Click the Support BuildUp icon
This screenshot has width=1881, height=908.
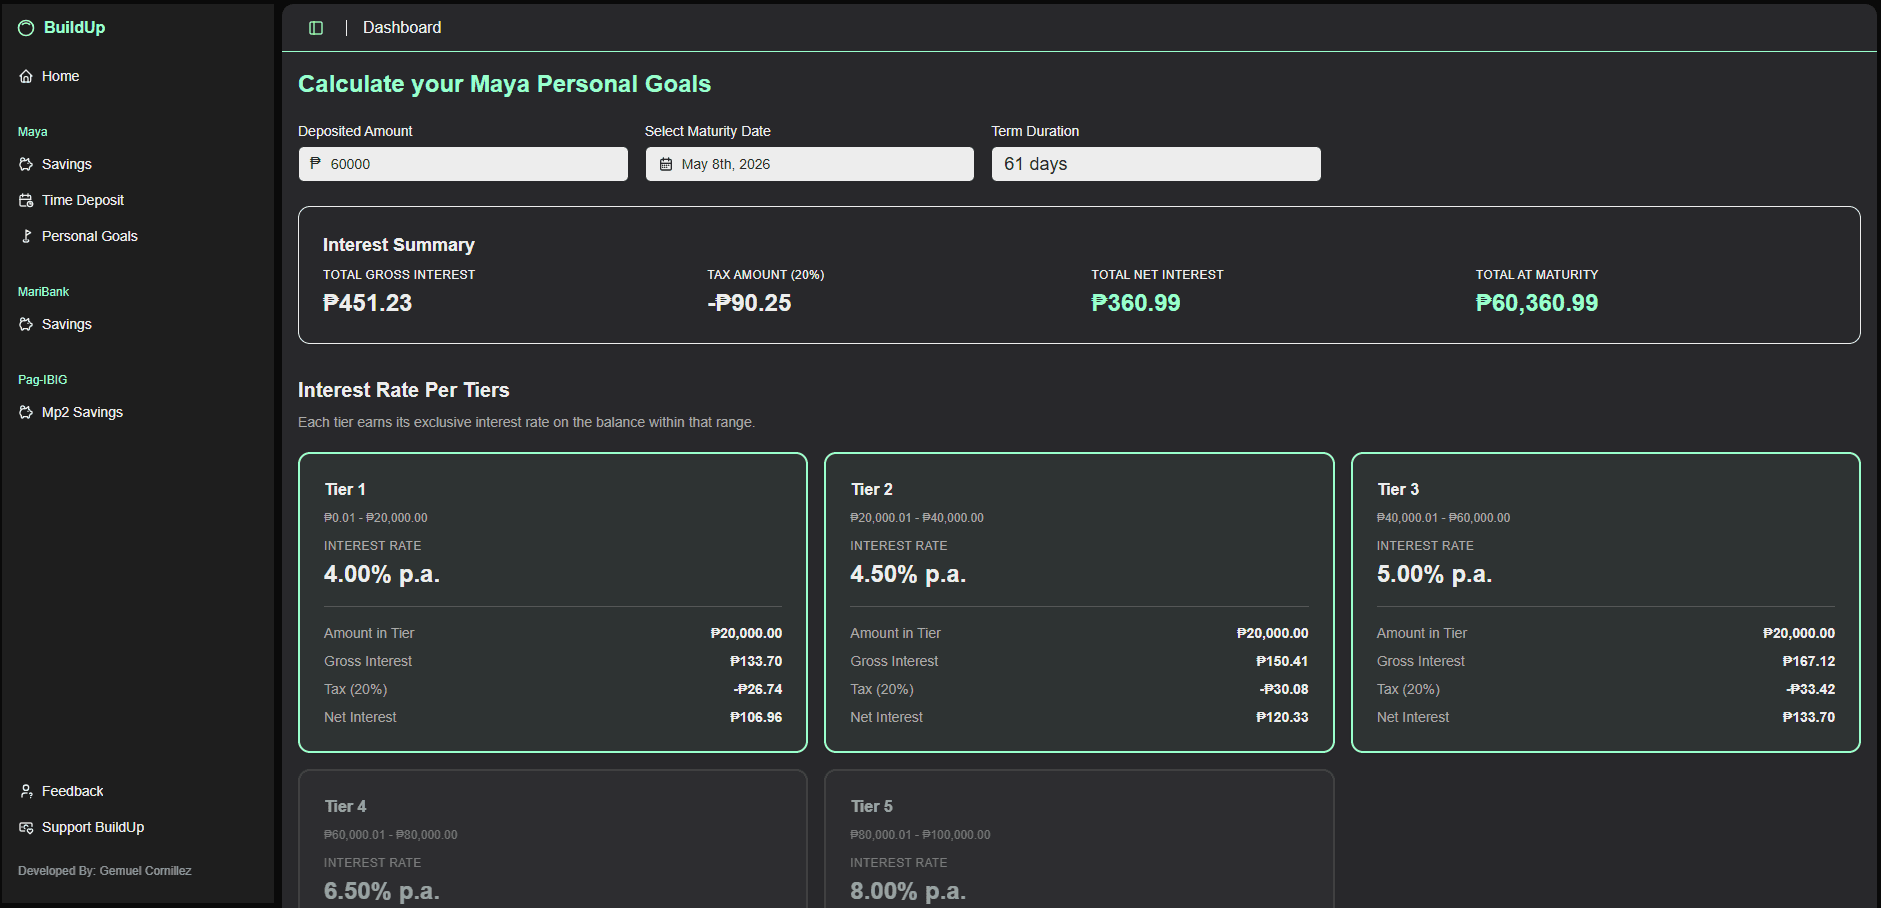[26, 828]
